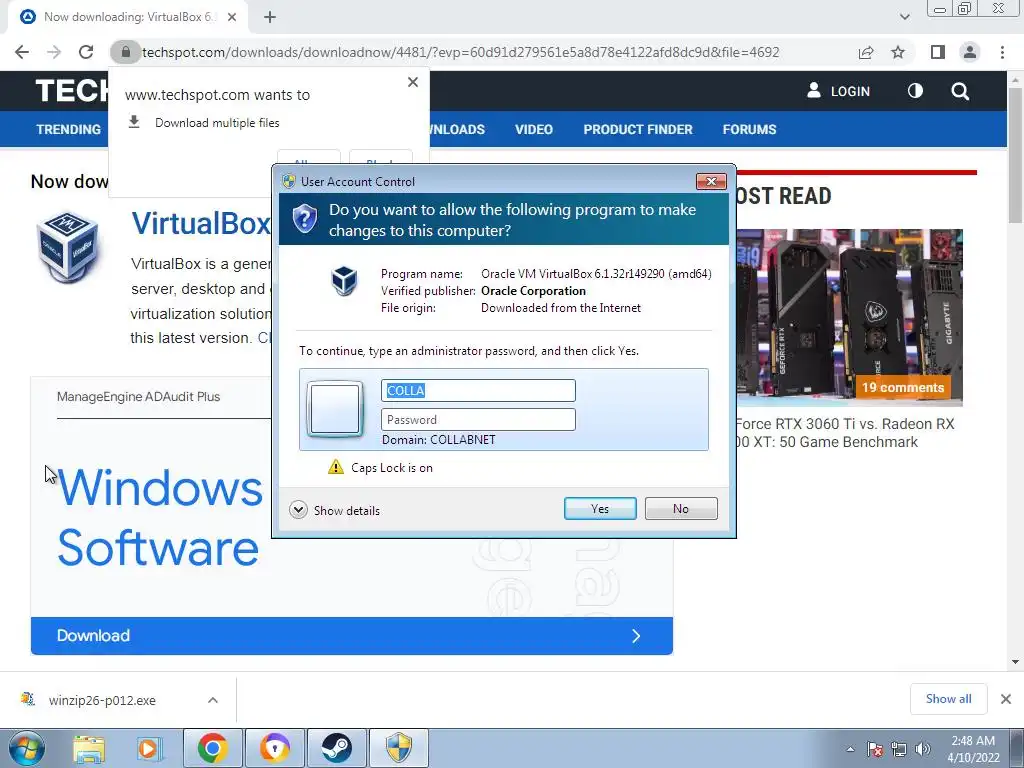Switch to Chrome on the taskbar
This screenshot has height=768, width=1024.
213,748
